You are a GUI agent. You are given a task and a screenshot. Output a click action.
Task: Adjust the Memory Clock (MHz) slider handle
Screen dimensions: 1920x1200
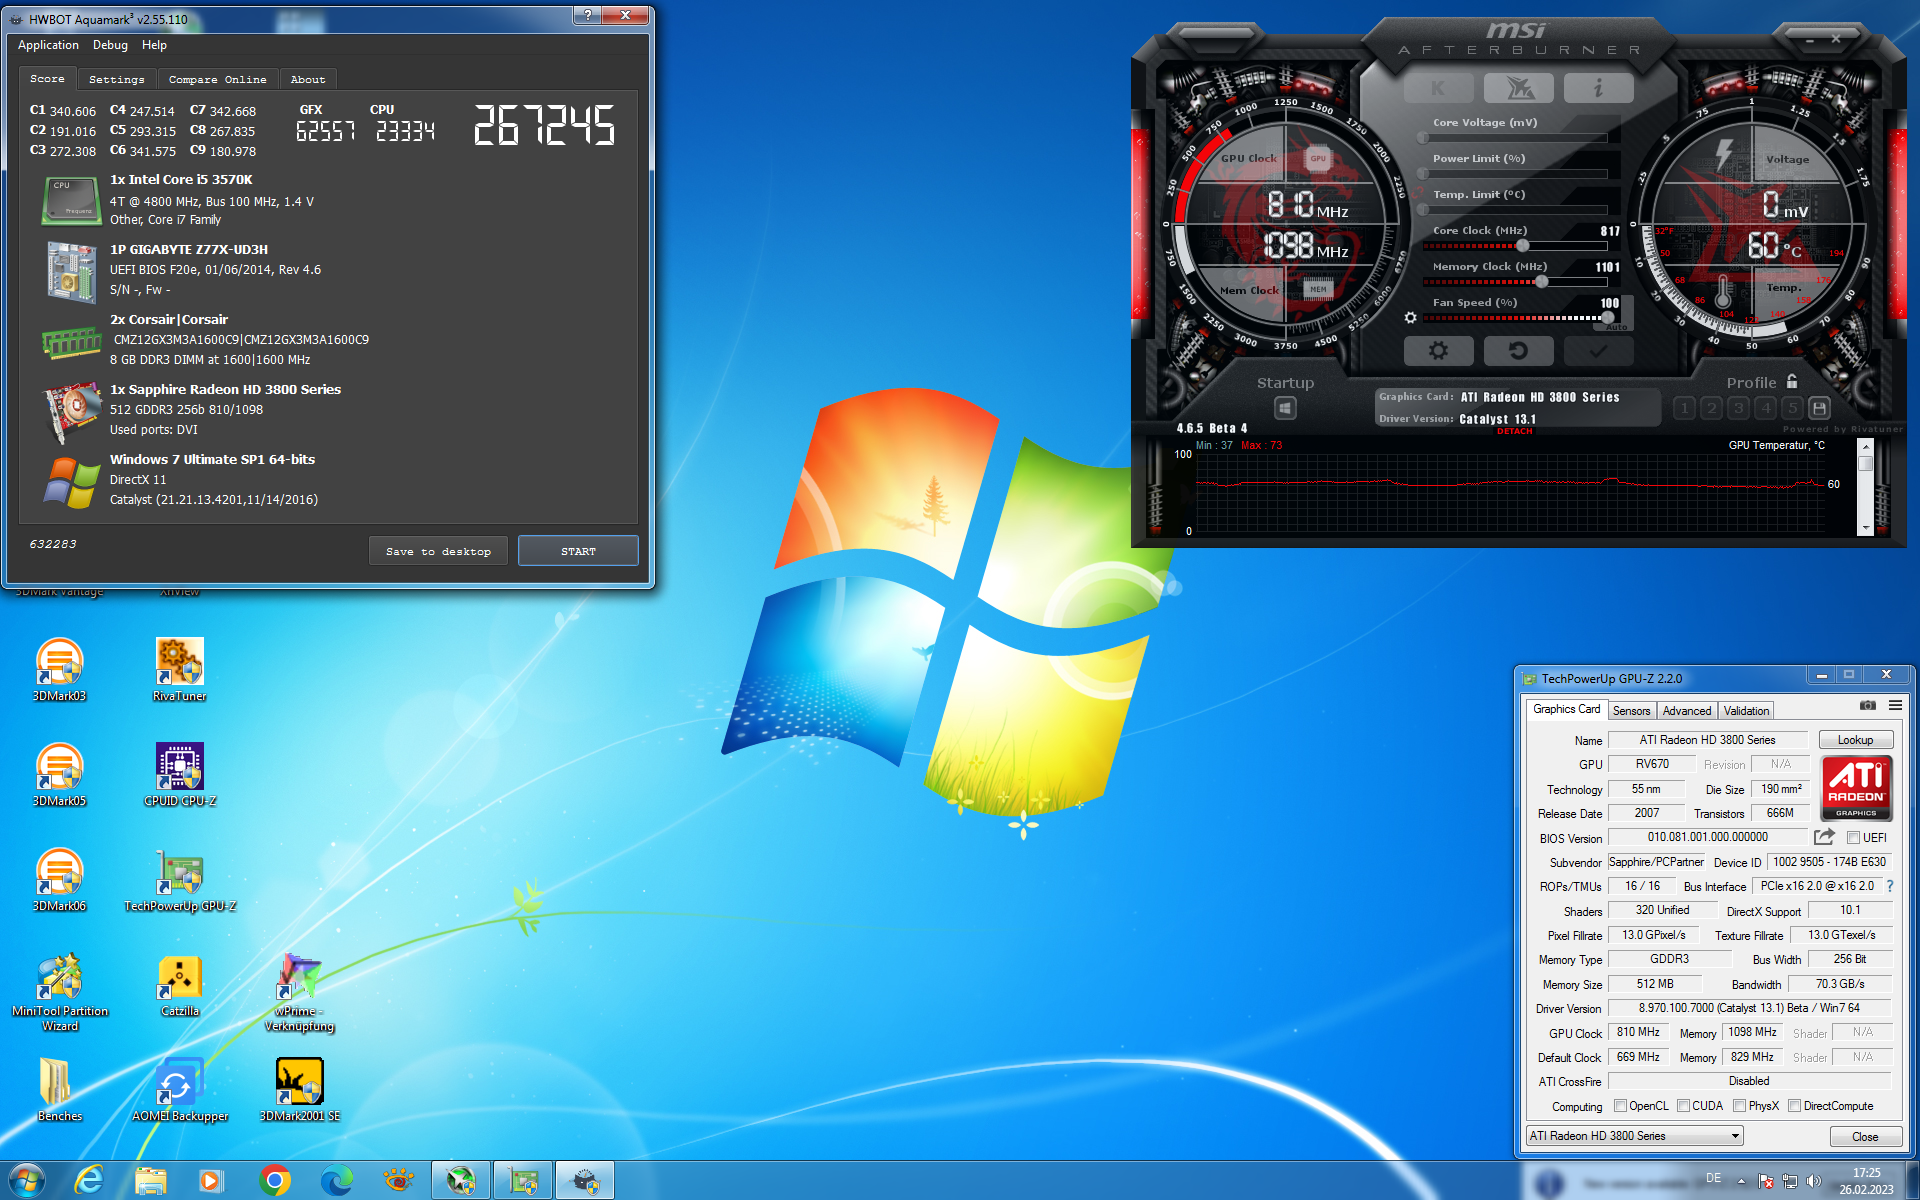coord(1541,282)
